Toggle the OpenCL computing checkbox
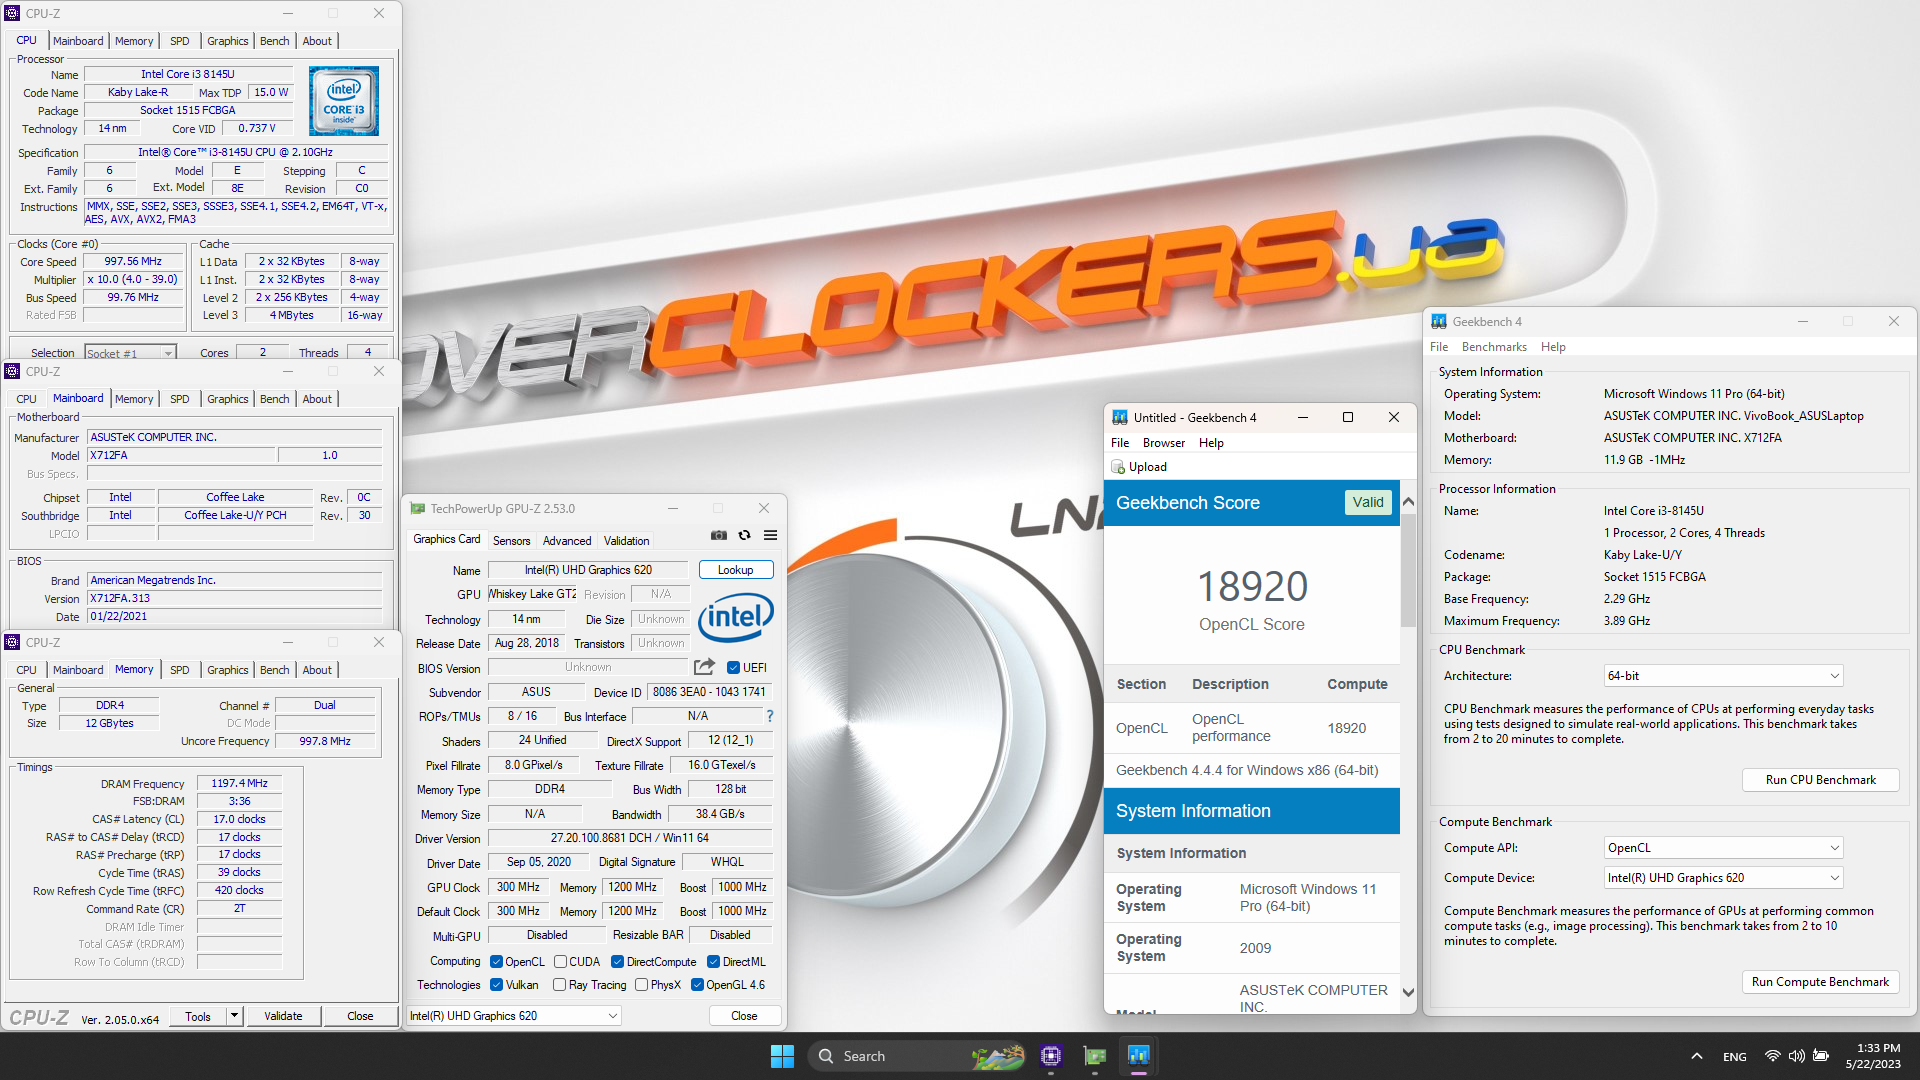1920x1080 pixels. 496,962
